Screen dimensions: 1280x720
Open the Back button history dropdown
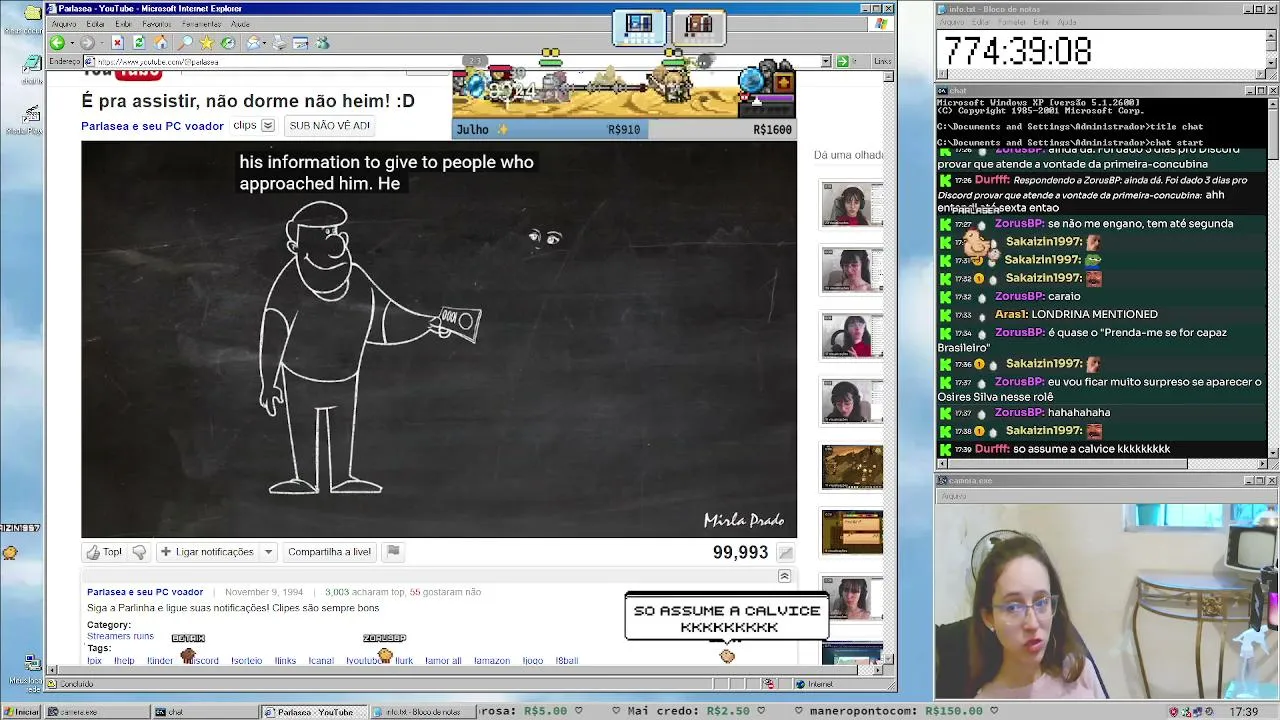coord(71,43)
